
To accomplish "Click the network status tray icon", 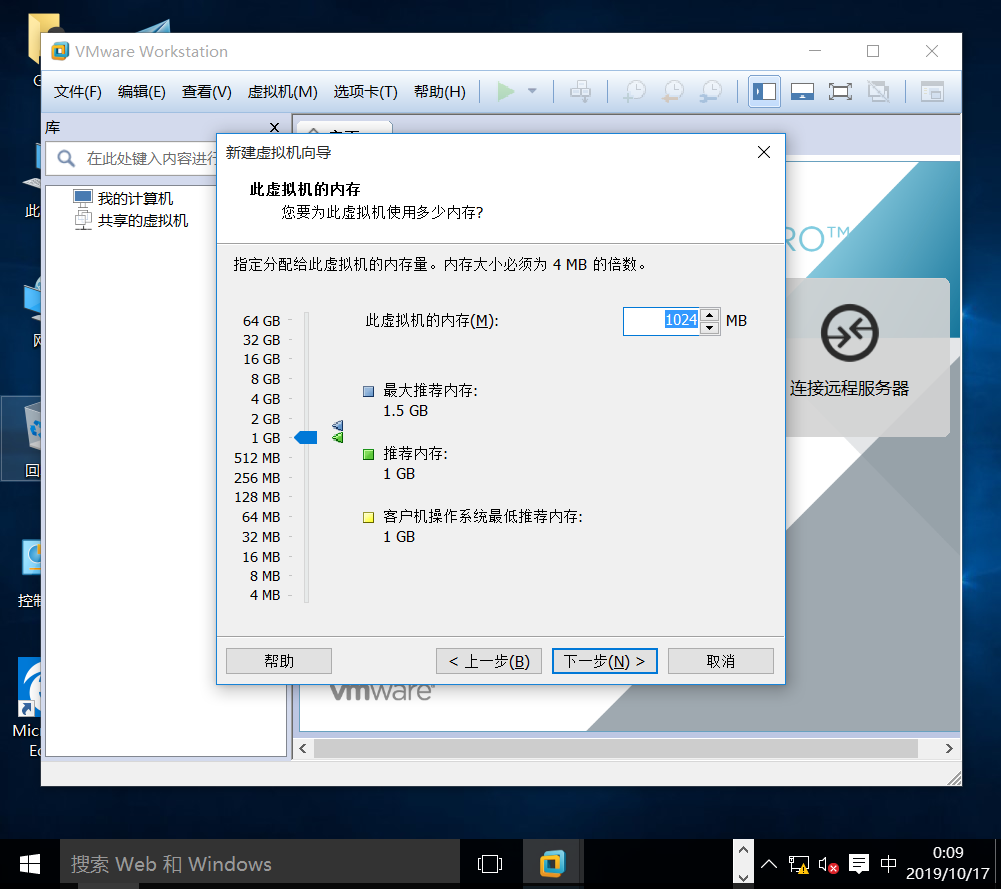I will pyautogui.click(x=798, y=864).
